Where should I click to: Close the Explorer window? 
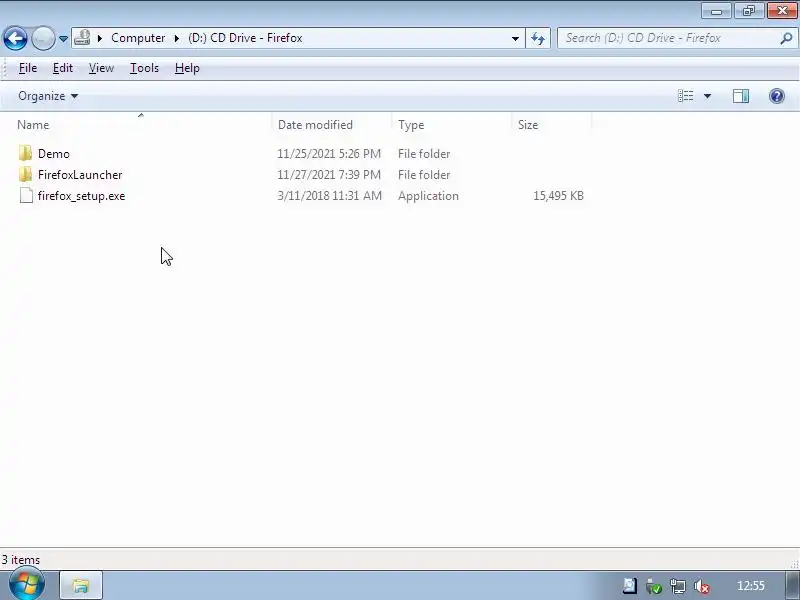click(782, 11)
